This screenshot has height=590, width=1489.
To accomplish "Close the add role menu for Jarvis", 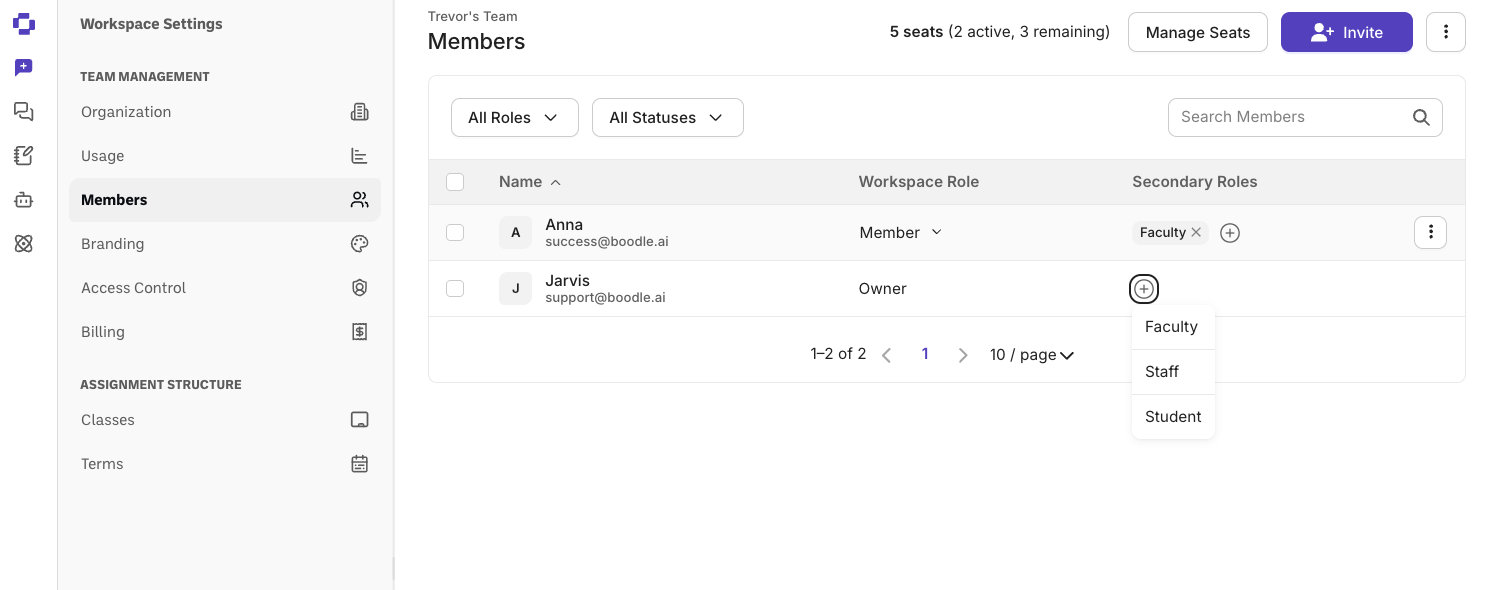I will (x=1144, y=289).
